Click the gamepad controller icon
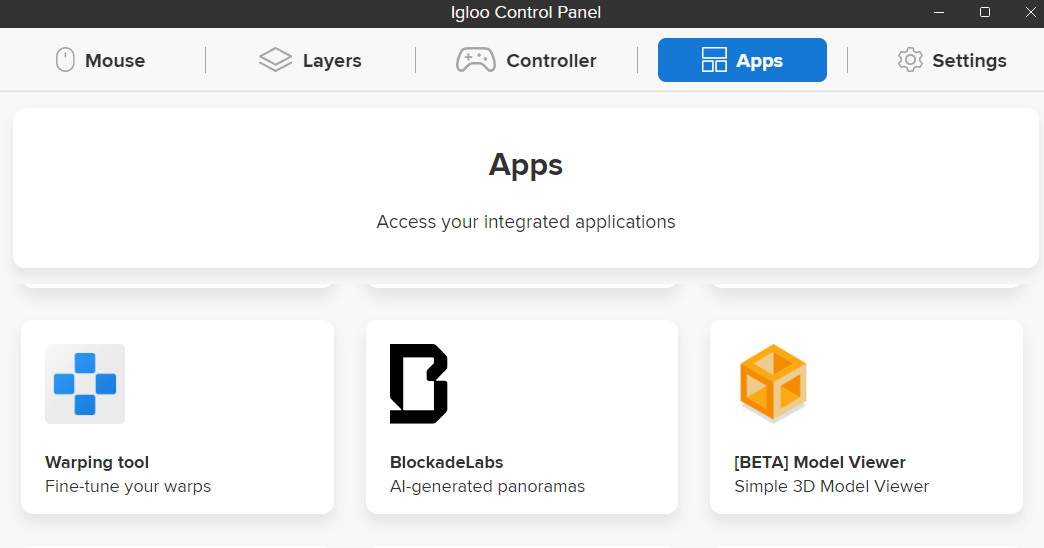The width and height of the screenshot is (1044, 548). [x=475, y=60]
